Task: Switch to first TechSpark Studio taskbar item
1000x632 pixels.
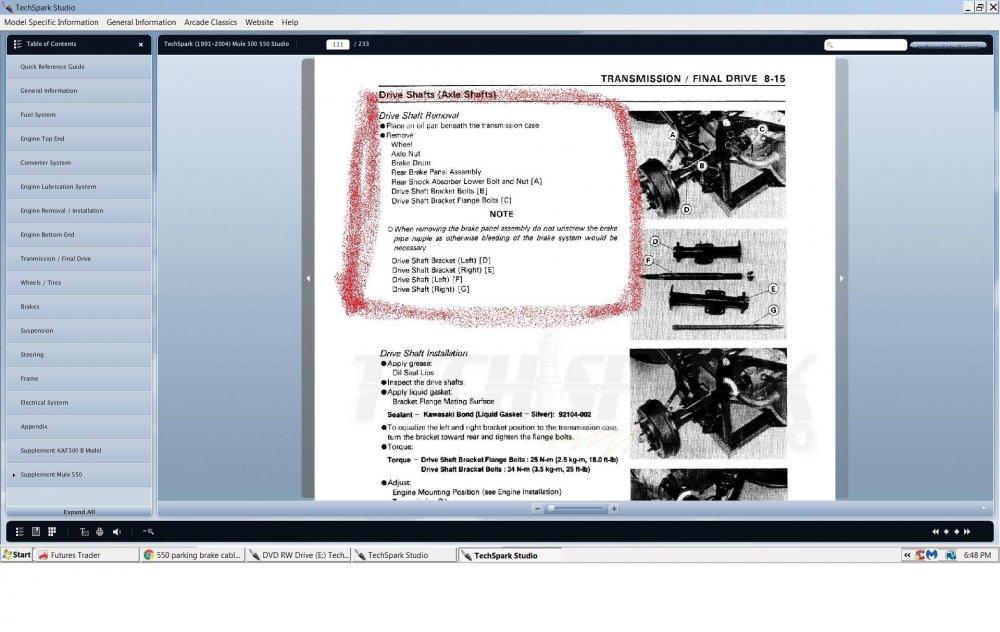Action: coord(404,555)
